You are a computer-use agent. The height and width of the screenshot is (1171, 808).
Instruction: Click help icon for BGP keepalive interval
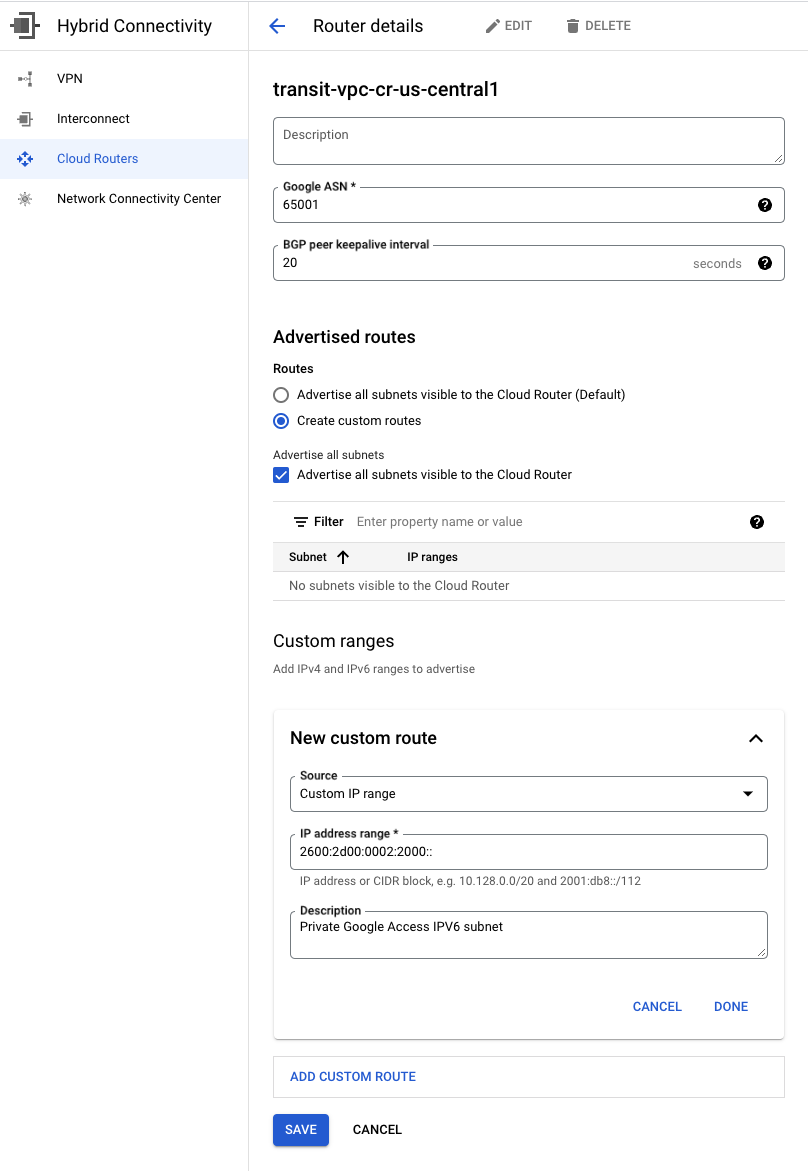764,263
